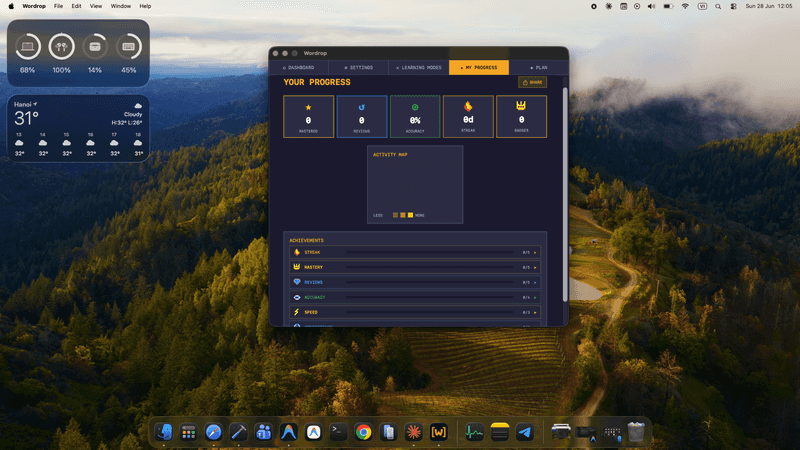This screenshot has width=800, height=450.
Task: Open Control Center in menu bar
Action: click(x=733, y=6)
